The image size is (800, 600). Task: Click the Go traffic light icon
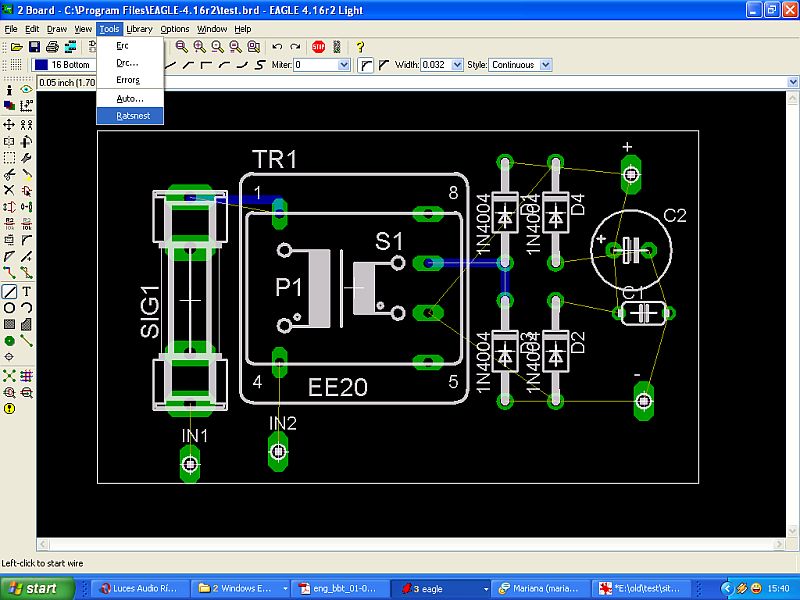point(337,47)
